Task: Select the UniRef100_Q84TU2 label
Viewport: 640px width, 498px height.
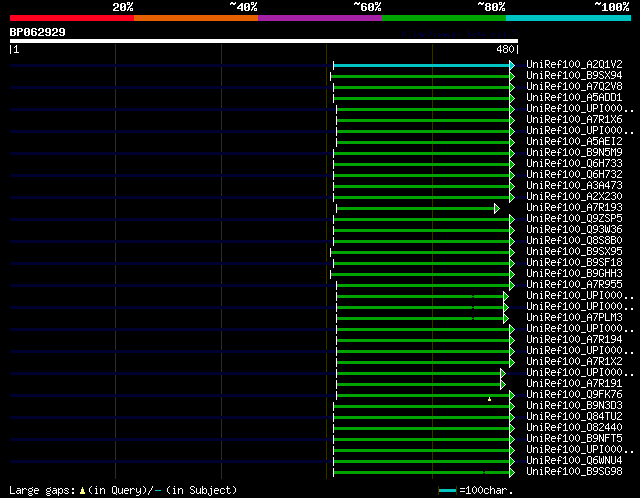Action: coord(574,417)
